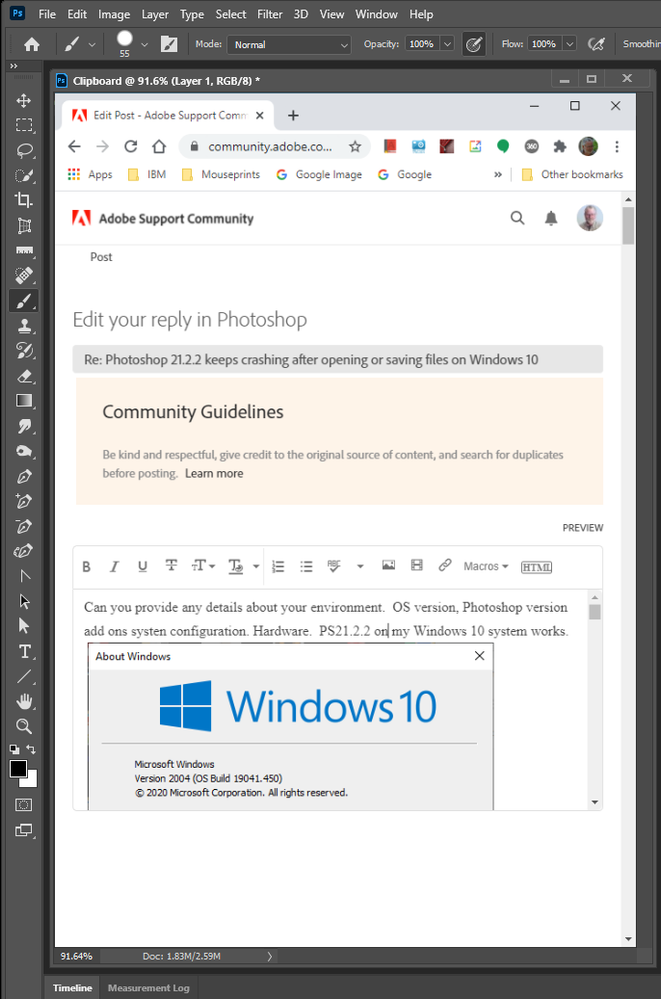Select the Line tool
The image size is (661, 999).
24,676
